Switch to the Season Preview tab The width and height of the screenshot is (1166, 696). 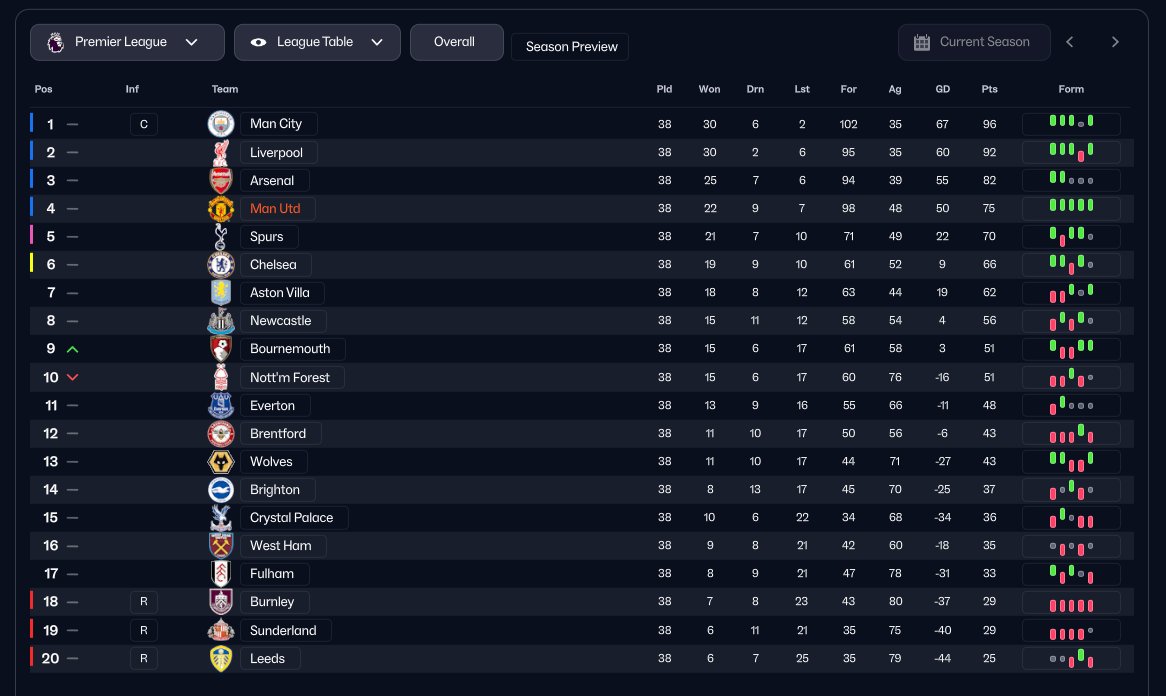(x=570, y=47)
